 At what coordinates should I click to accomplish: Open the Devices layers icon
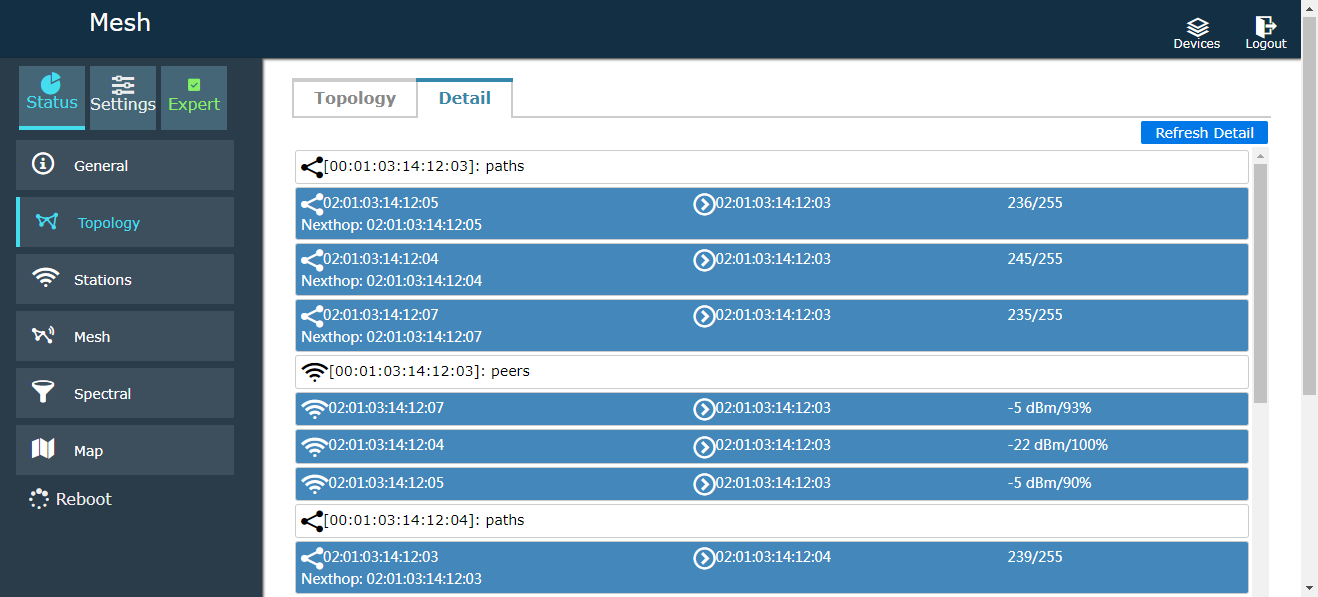[x=1196, y=27]
